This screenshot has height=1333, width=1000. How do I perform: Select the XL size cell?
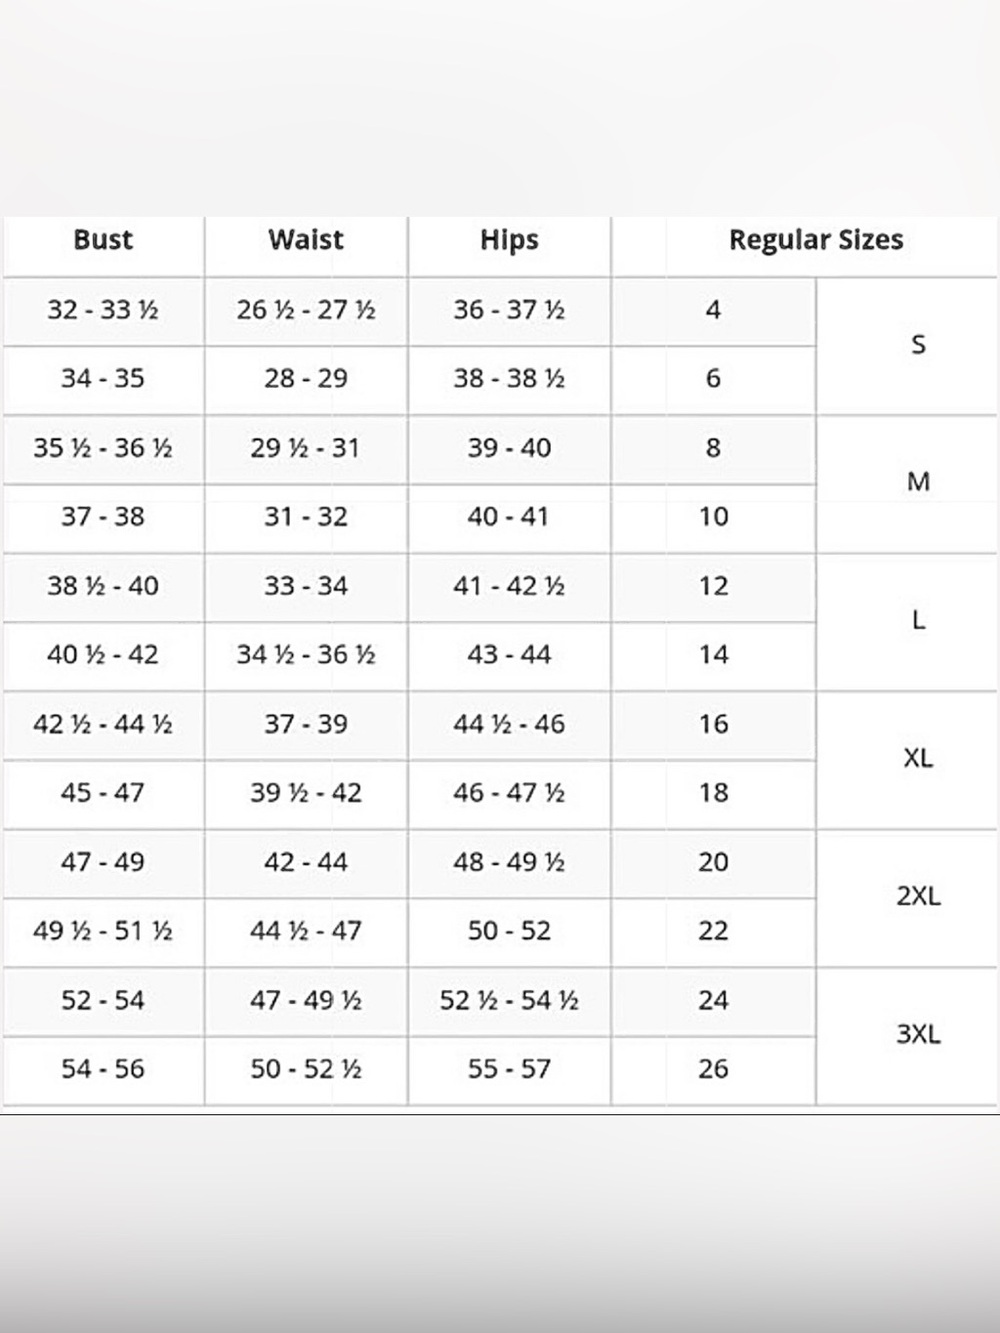click(x=918, y=759)
